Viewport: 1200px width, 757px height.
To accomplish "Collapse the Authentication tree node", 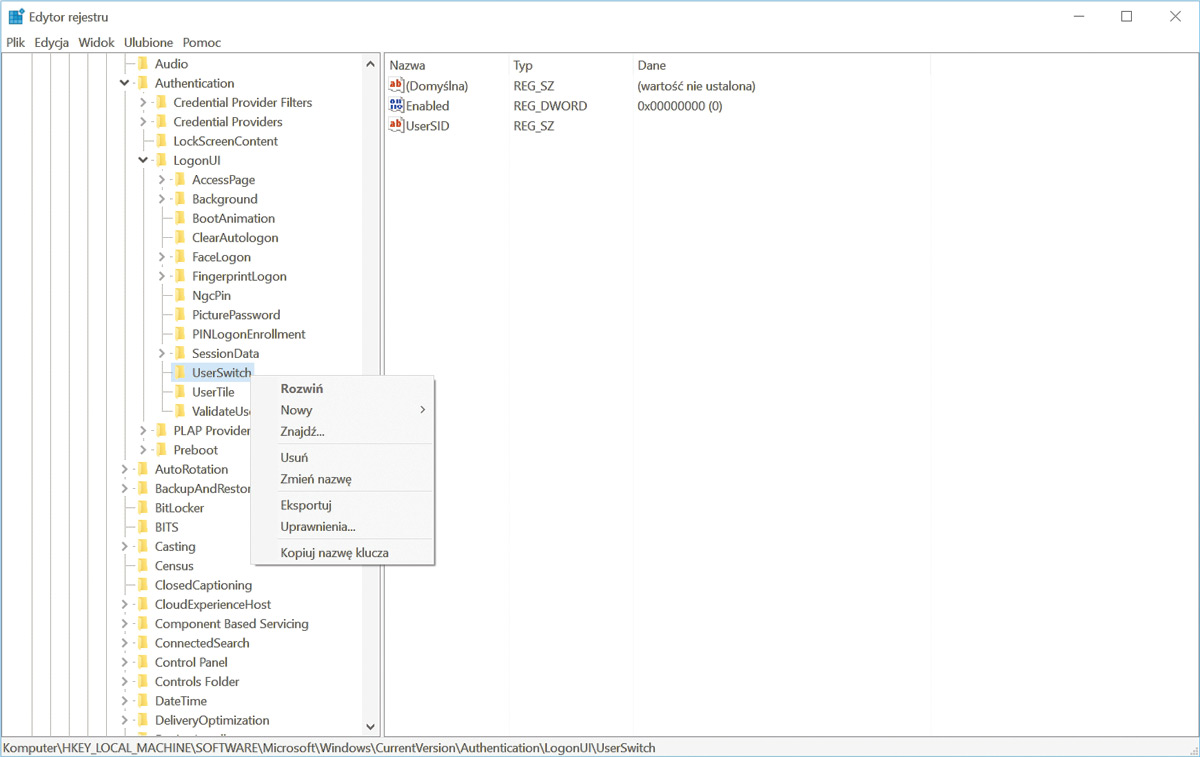I will point(124,83).
